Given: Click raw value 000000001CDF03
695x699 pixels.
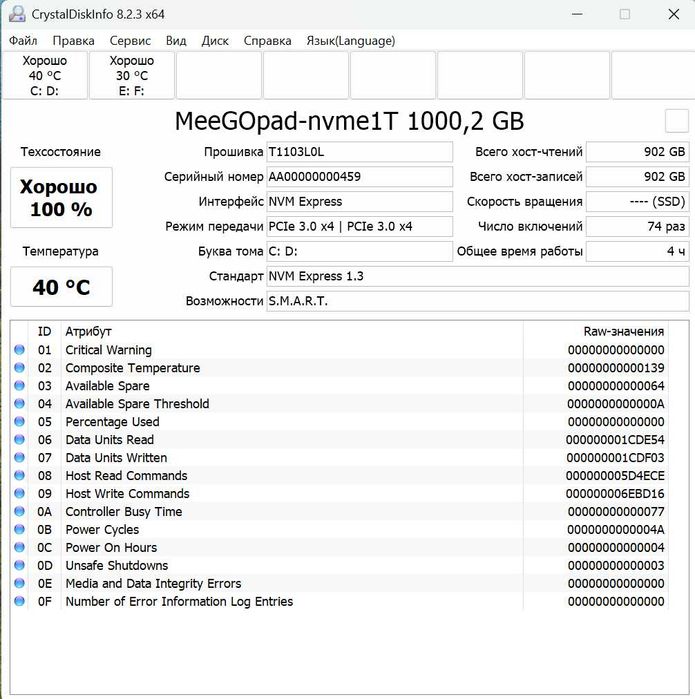Looking at the screenshot, I should [615, 458].
